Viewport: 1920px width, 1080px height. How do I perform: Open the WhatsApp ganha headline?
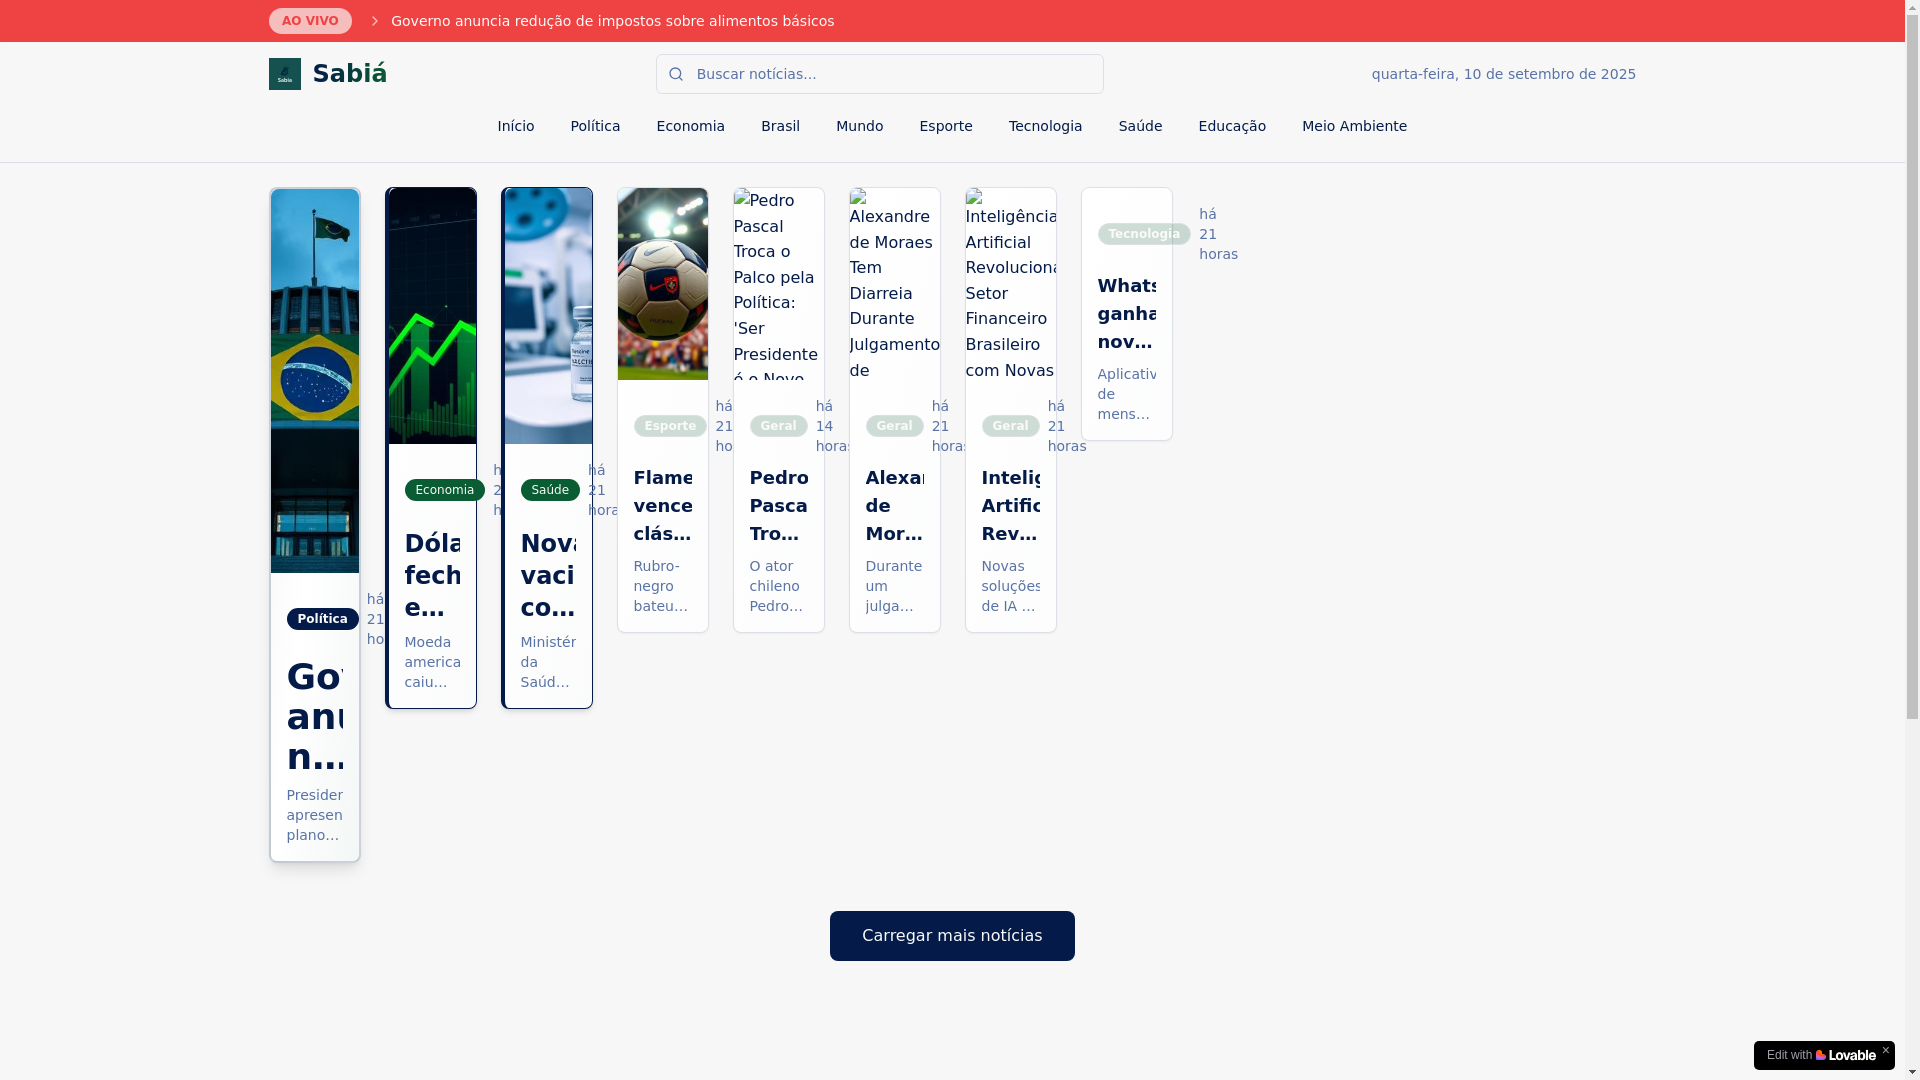click(x=1127, y=314)
